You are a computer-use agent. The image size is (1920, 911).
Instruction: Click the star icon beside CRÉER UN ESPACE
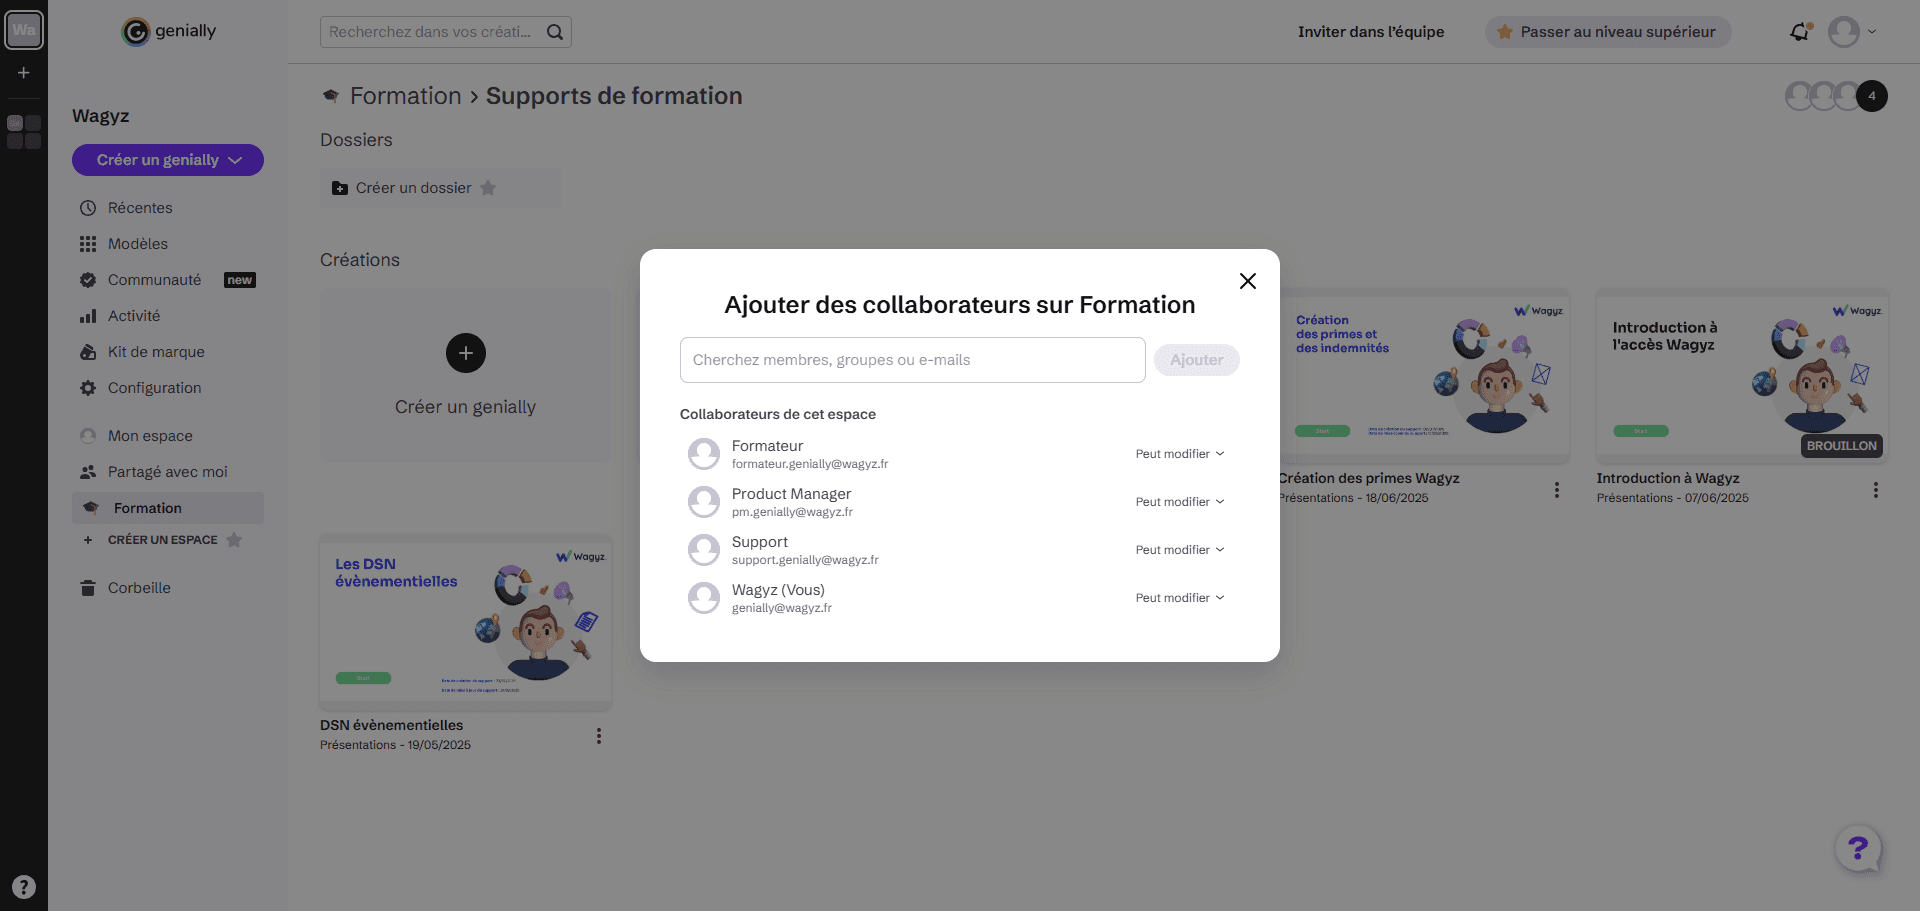[x=234, y=540]
